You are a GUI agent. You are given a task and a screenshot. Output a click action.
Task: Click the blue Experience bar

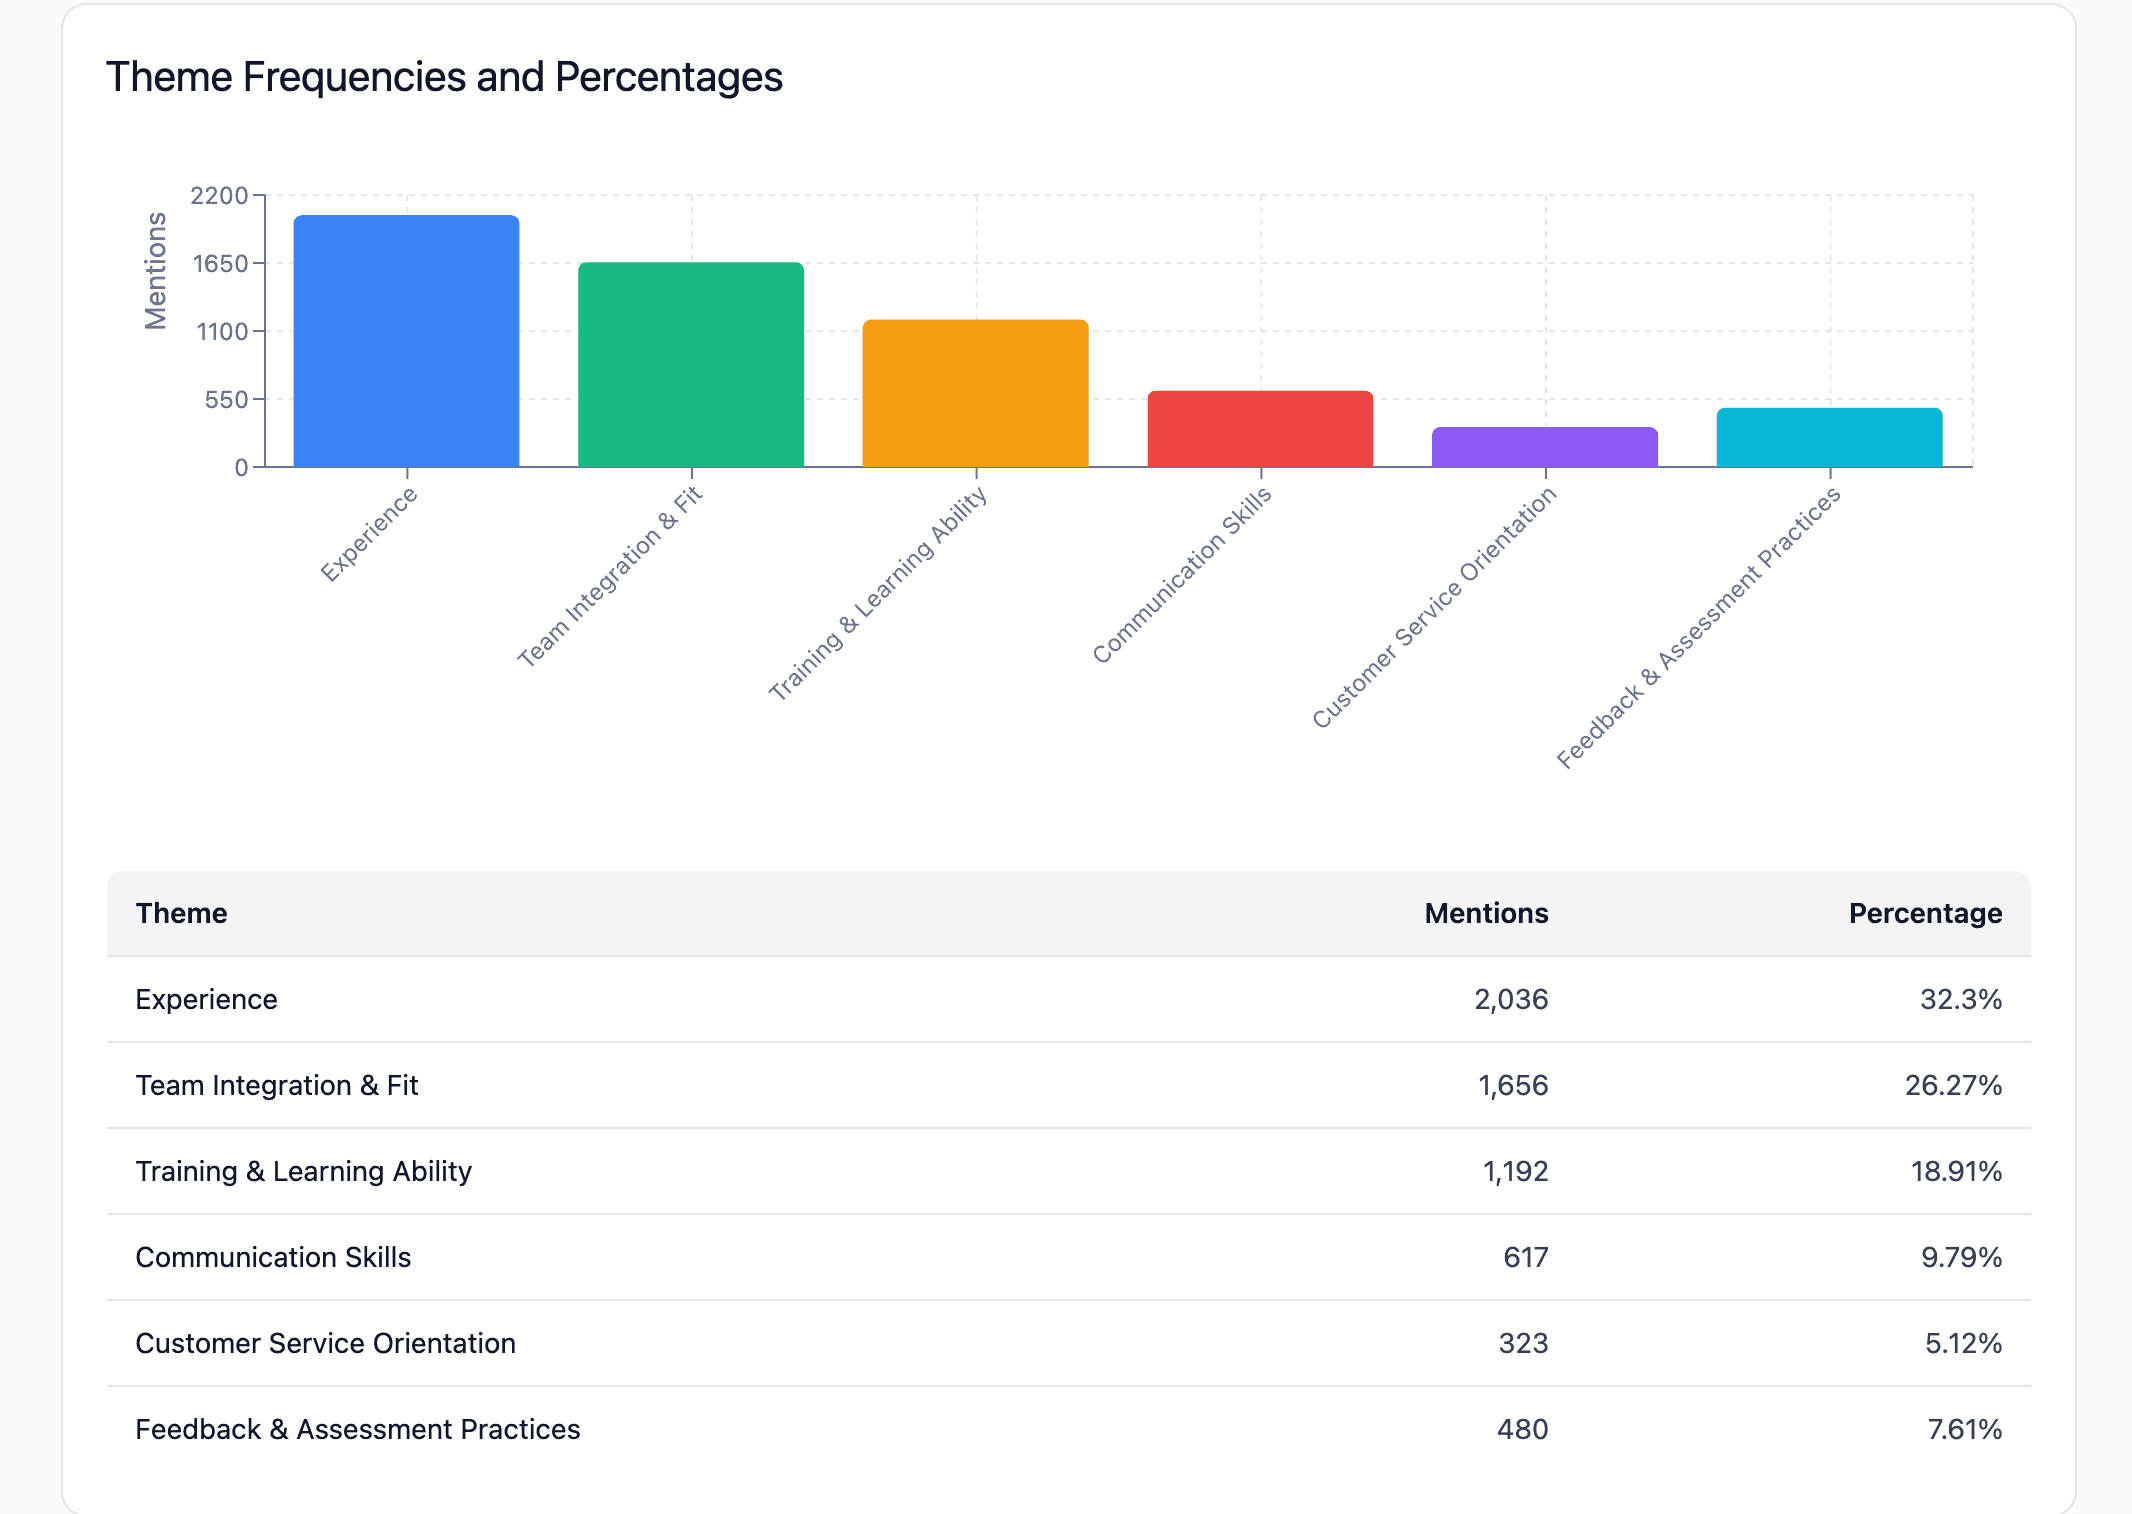pos(406,341)
